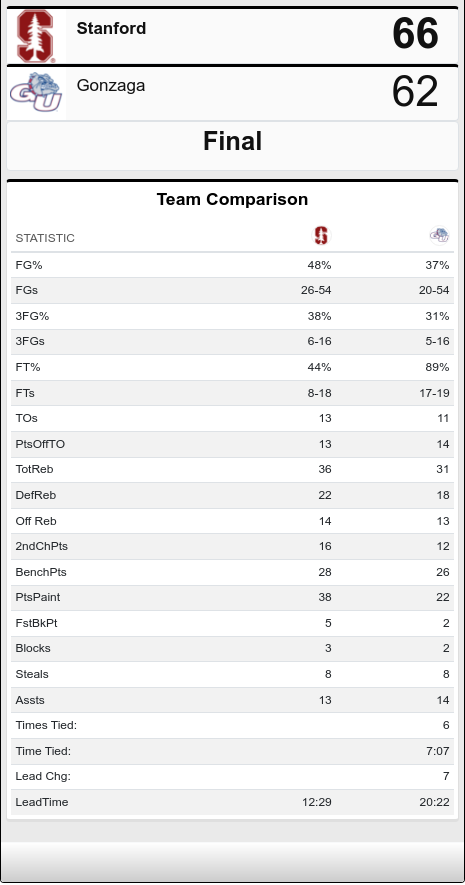465x885 pixels.
Task: Click the TotReb statistic row
Action: pos(232,470)
